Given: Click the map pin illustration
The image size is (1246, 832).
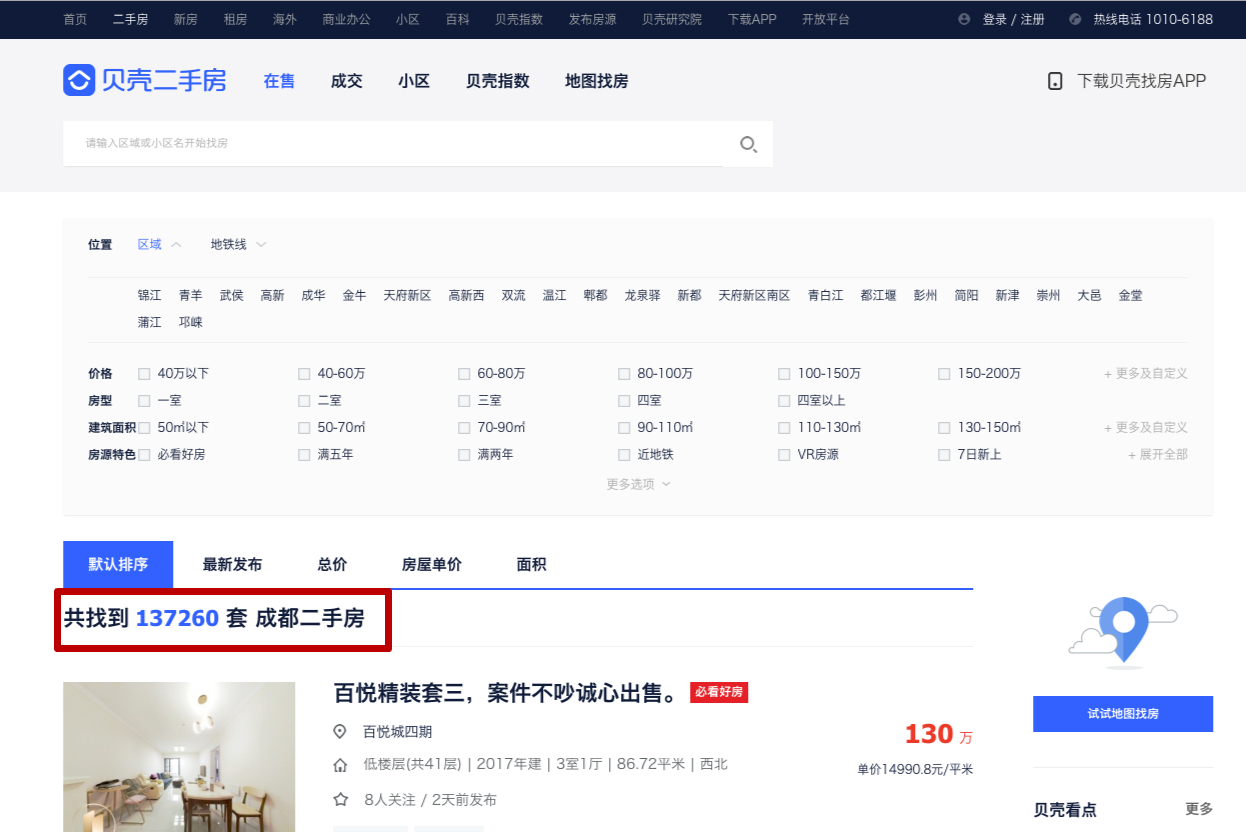Looking at the screenshot, I should (x=1123, y=632).
